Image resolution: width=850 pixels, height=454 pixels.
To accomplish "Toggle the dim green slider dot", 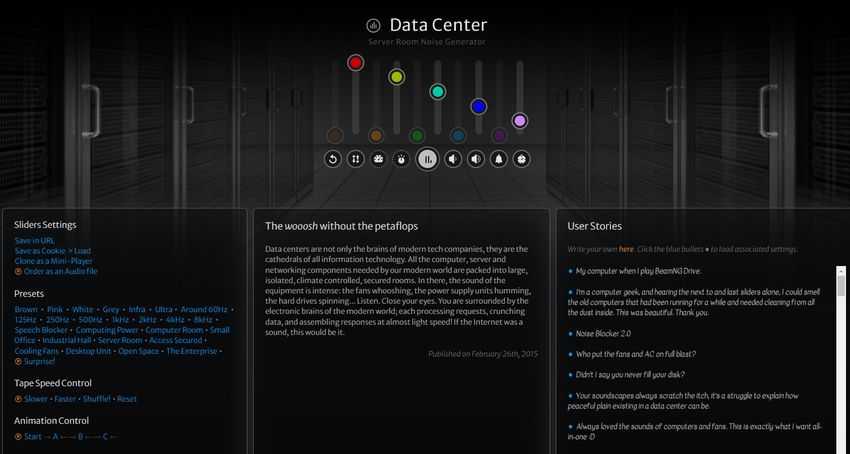I will coord(417,135).
